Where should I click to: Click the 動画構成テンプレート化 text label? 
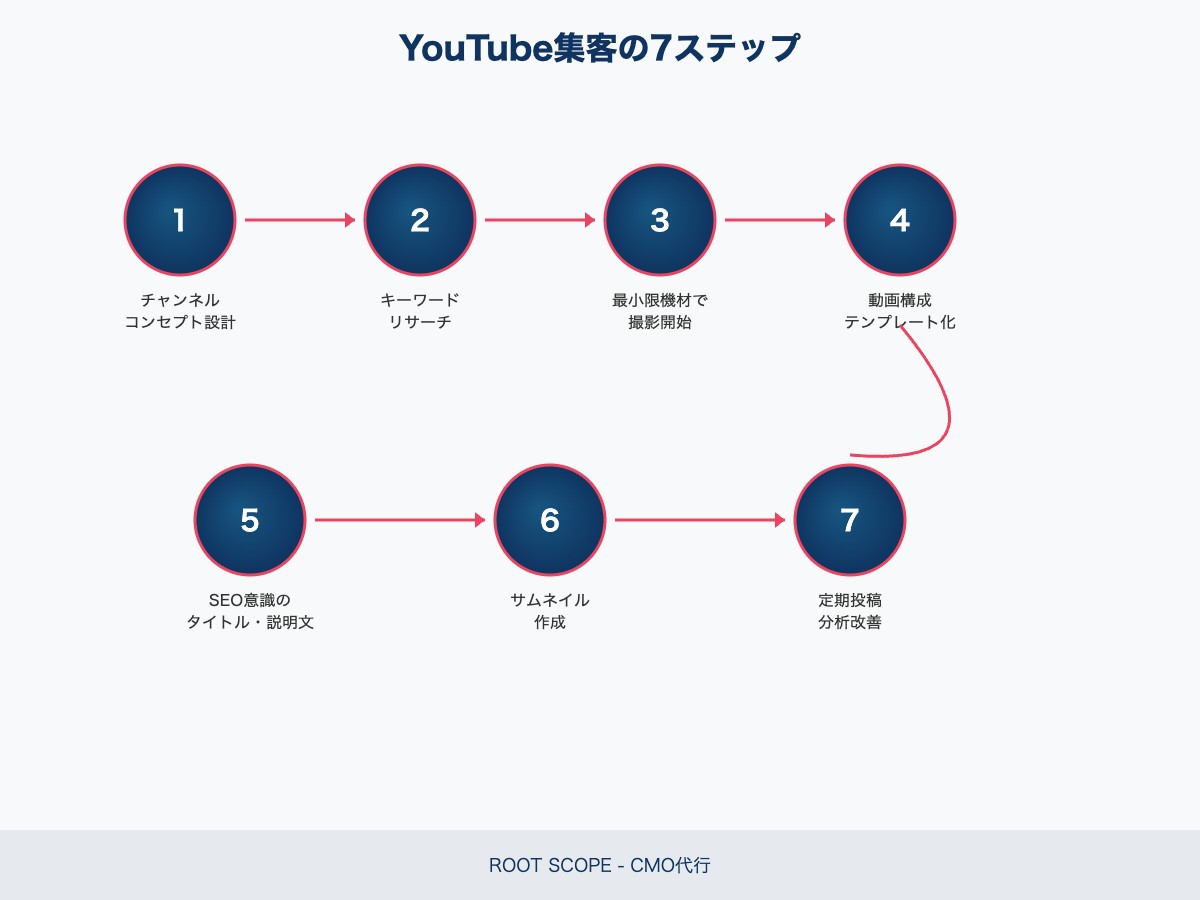[899, 311]
